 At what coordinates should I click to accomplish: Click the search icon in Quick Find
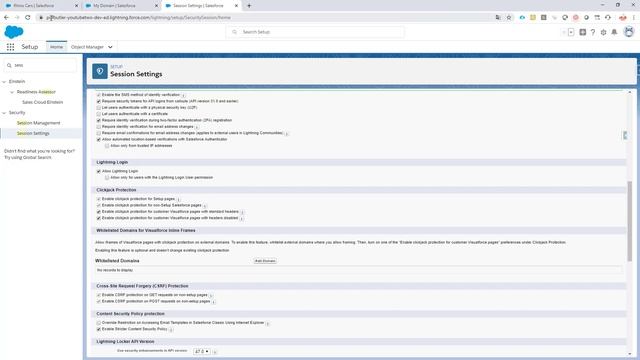click(9, 65)
